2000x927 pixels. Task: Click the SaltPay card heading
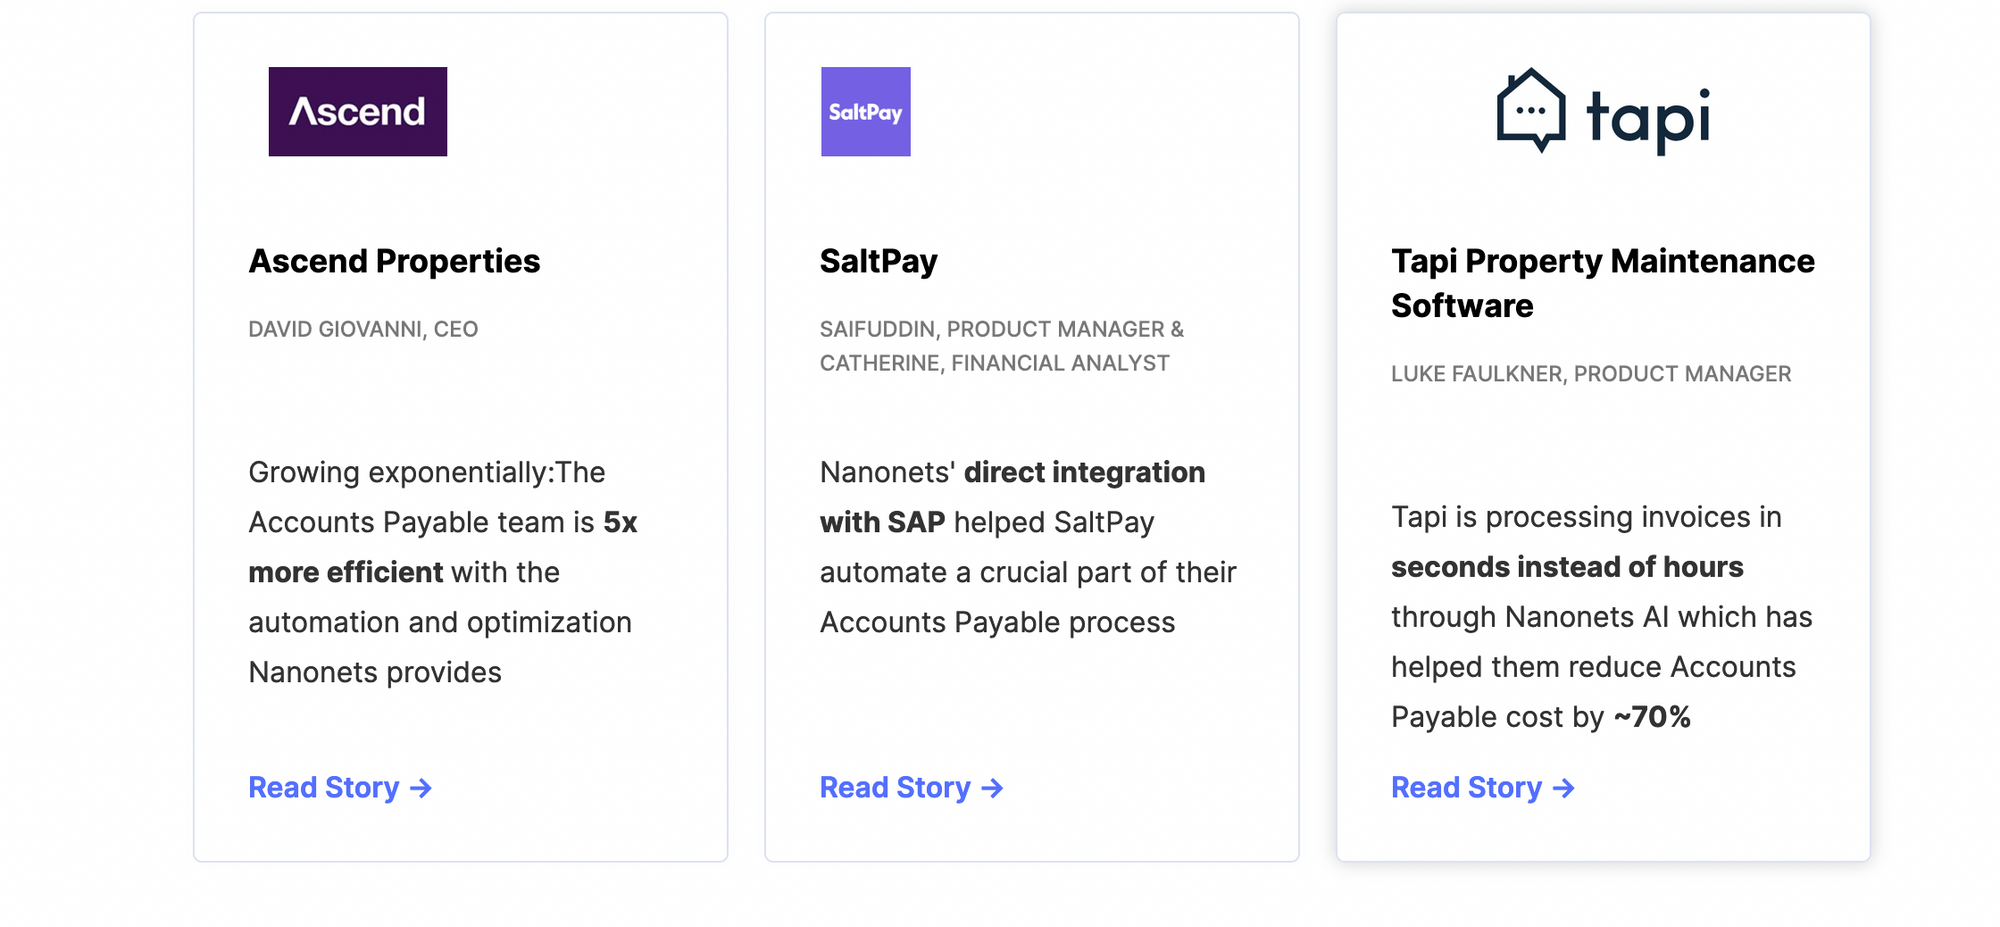coord(878,261)
